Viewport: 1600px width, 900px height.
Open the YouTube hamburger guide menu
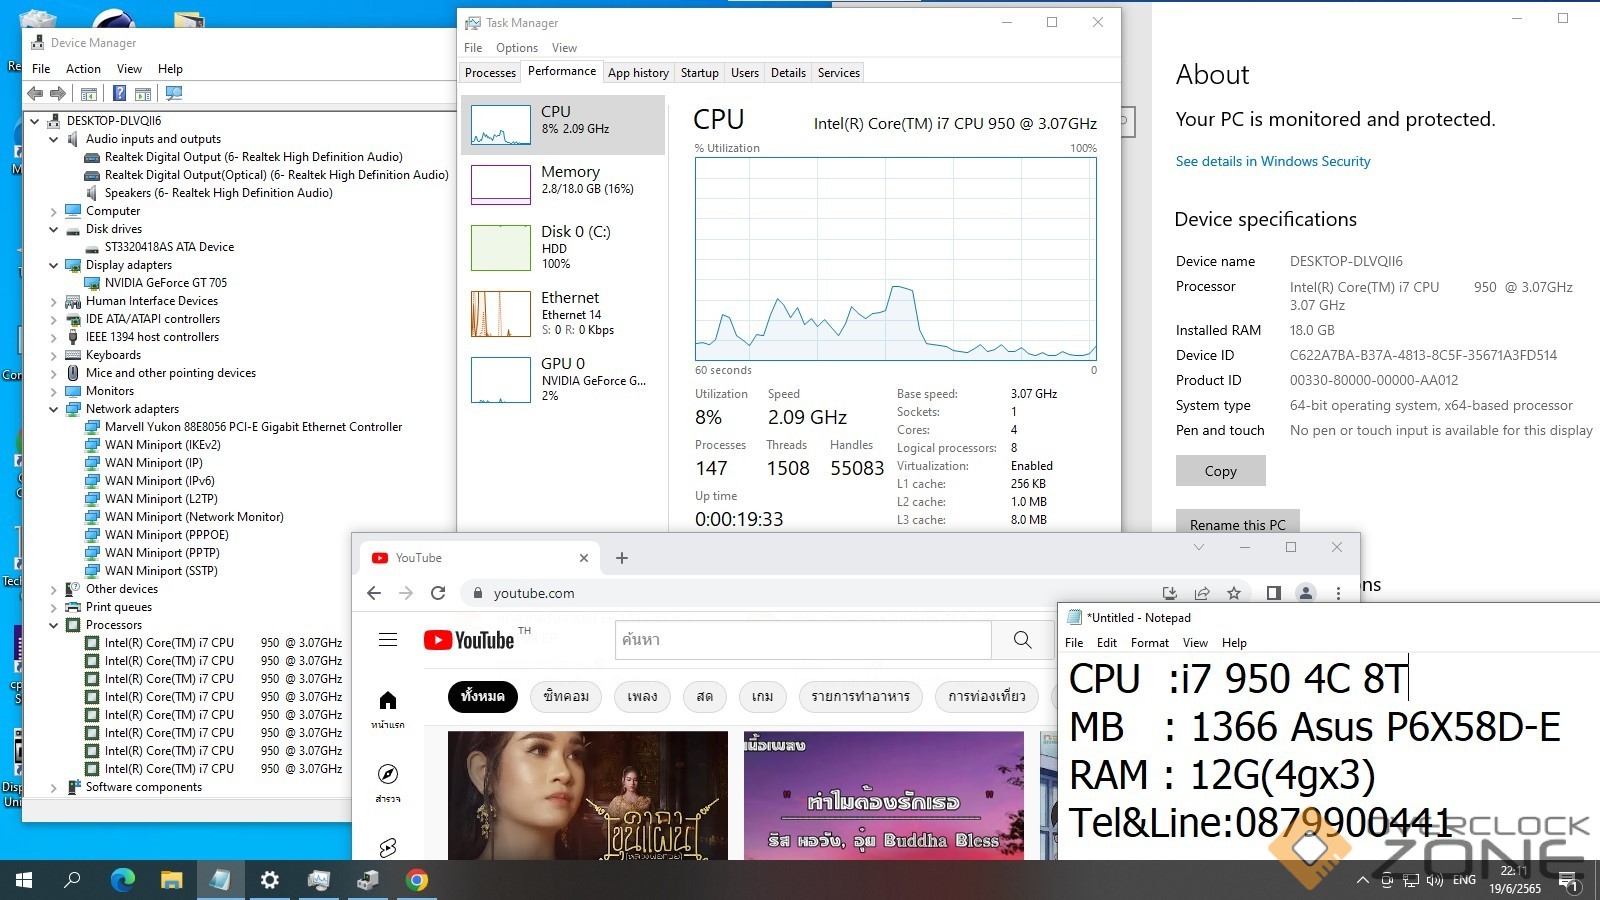(x=388, y=640)
